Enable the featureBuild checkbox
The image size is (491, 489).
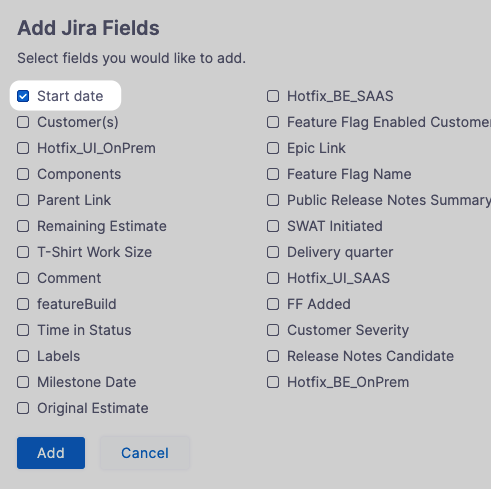coord(23,304)
